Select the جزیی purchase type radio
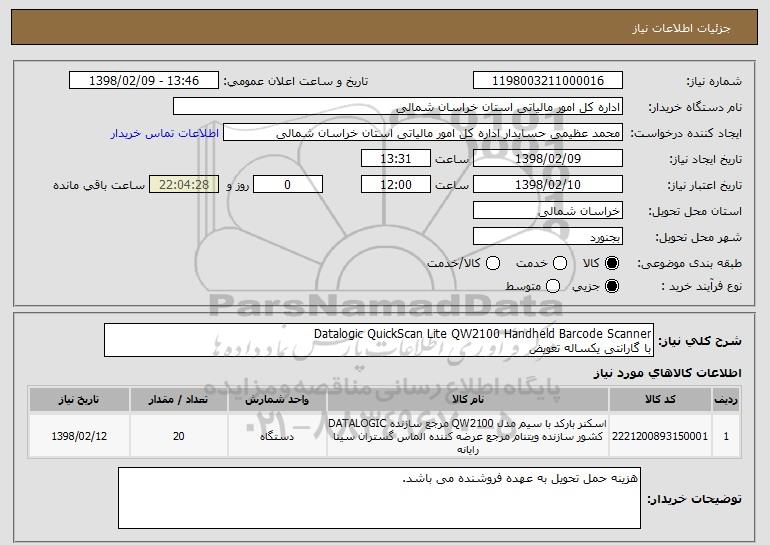 612,286
